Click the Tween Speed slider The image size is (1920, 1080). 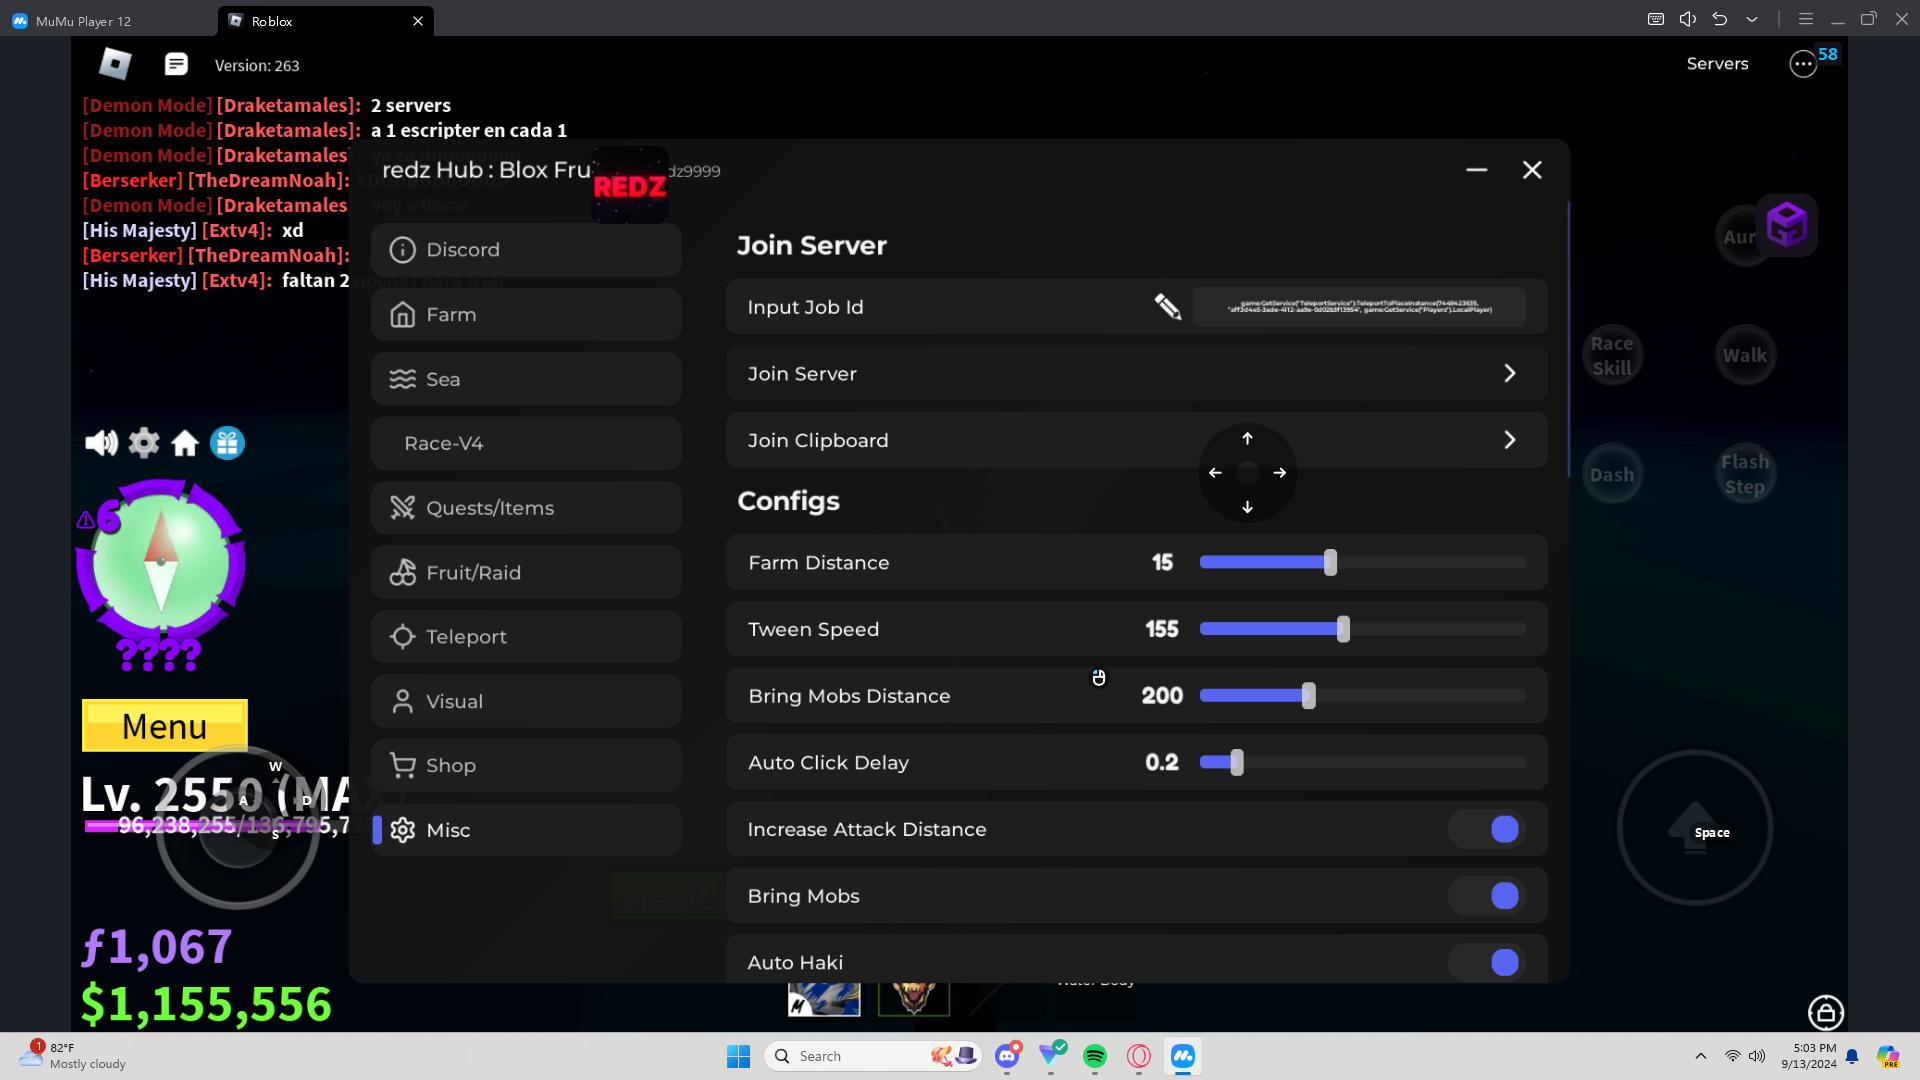[1363, 629]
